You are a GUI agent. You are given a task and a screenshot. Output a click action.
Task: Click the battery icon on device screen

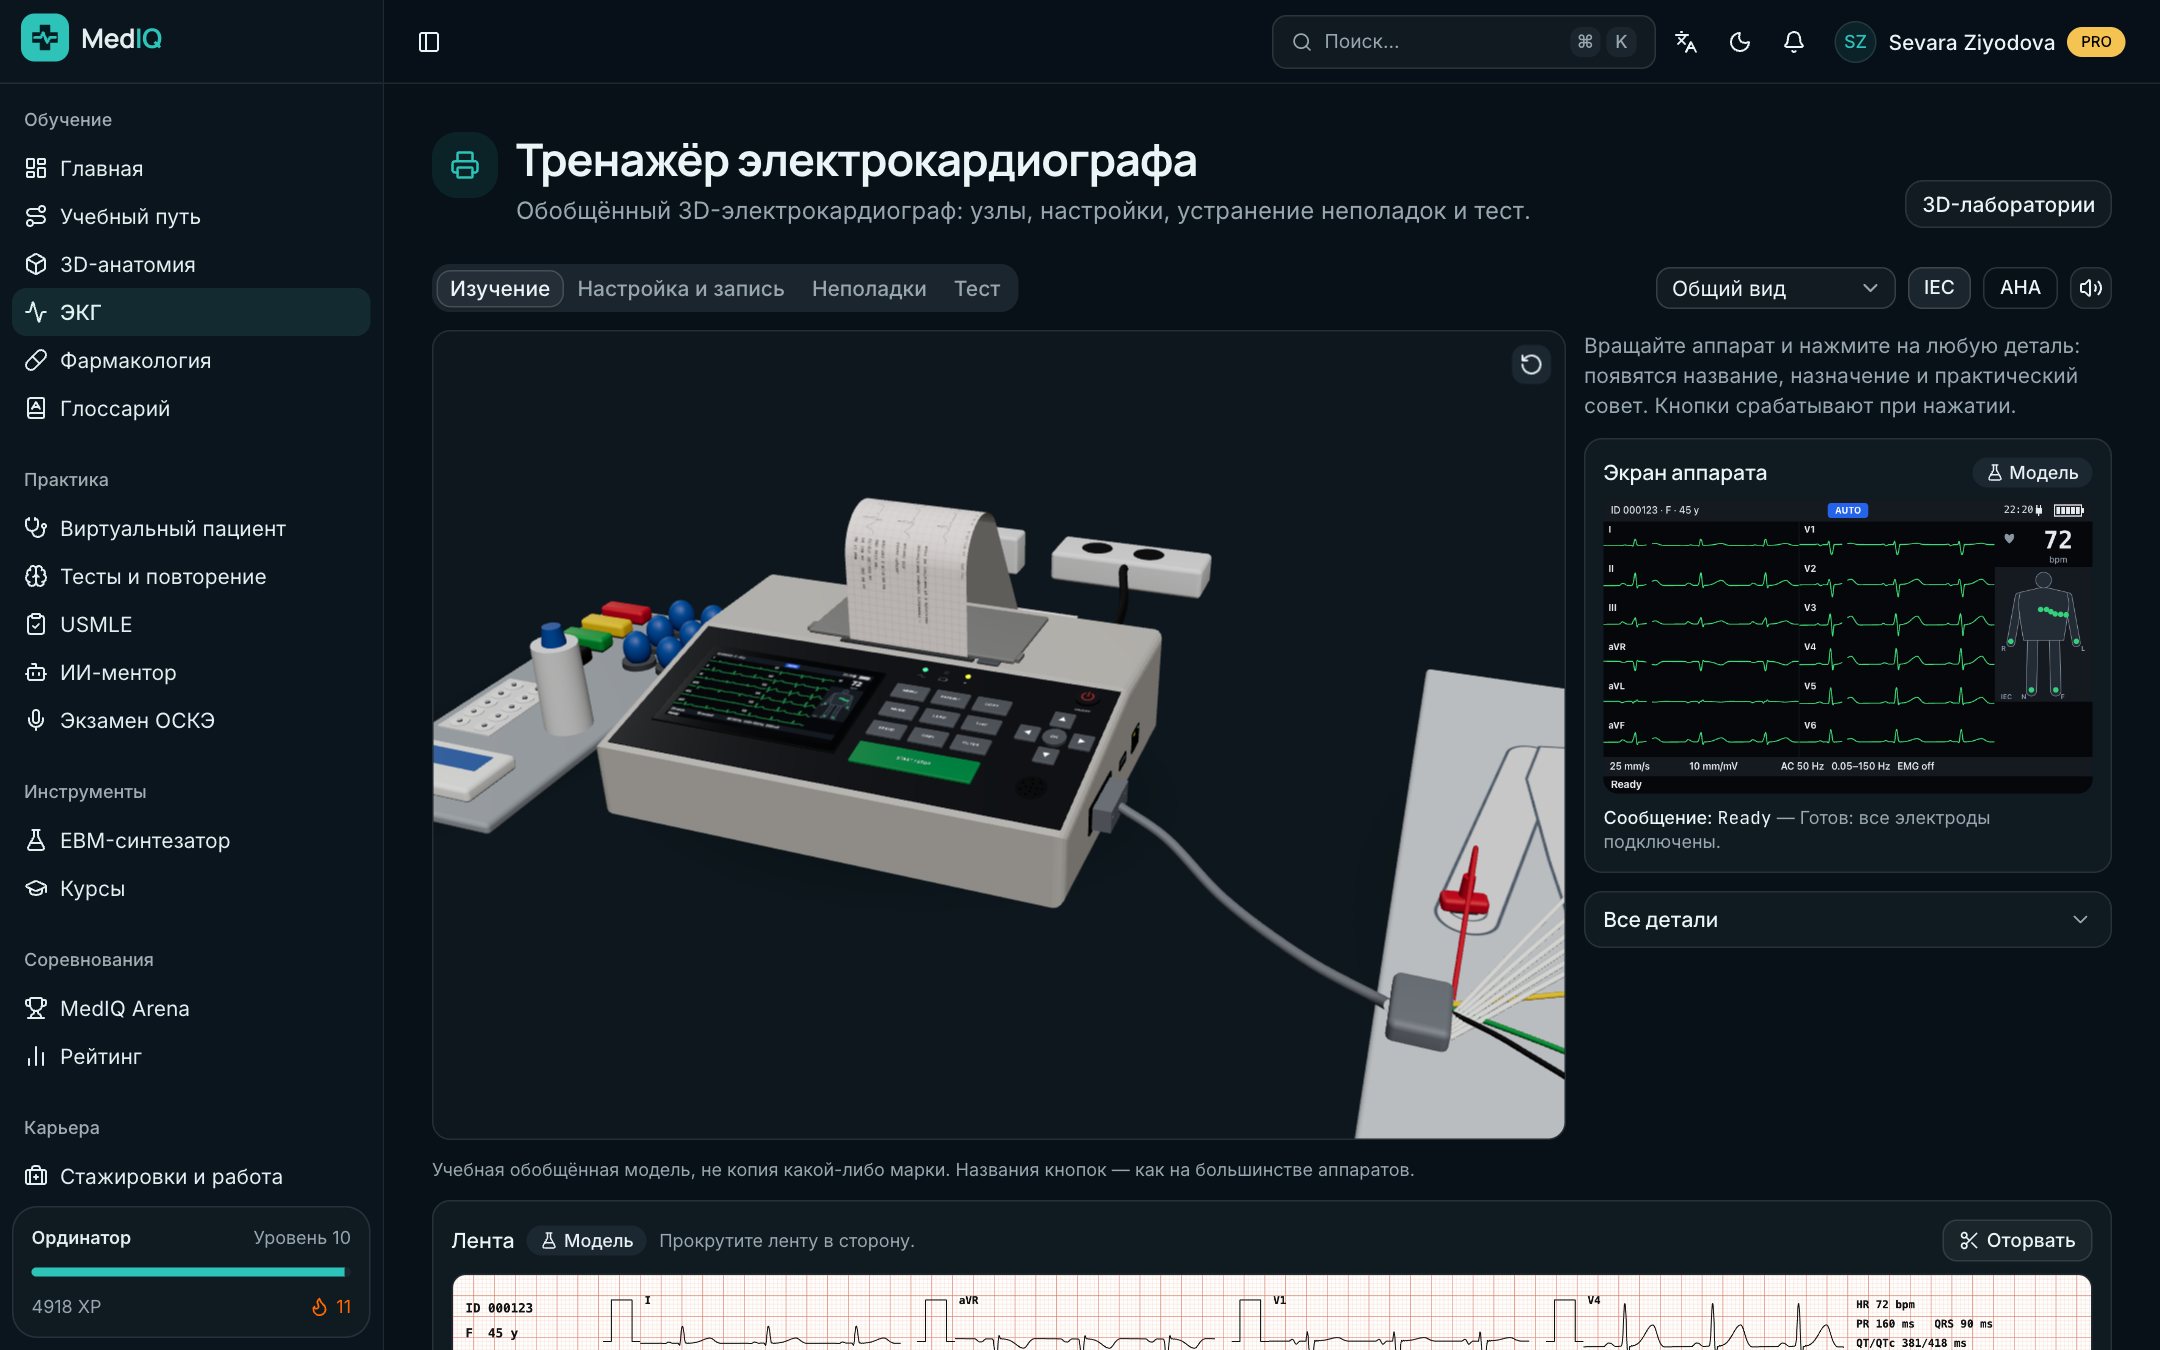pos(2069,510)
